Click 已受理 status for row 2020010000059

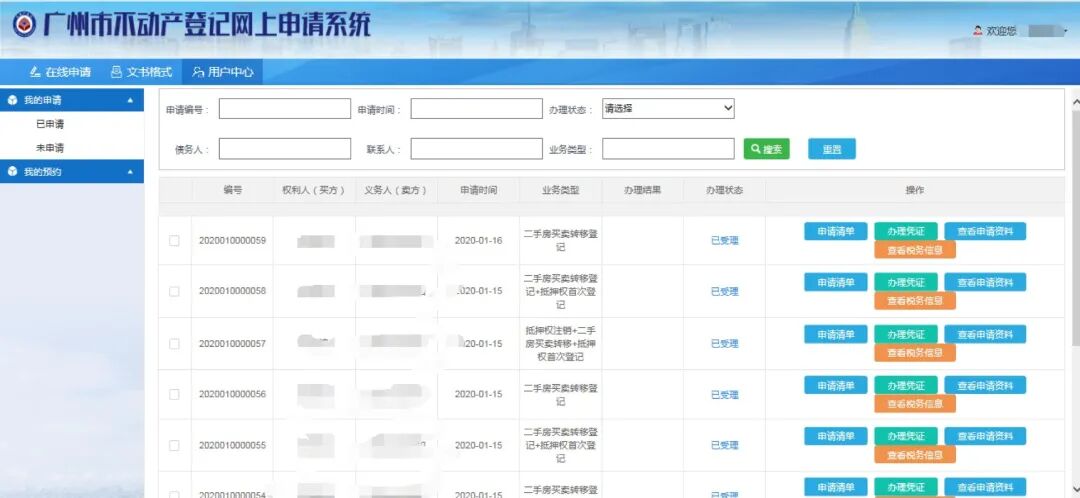(724, 240)
